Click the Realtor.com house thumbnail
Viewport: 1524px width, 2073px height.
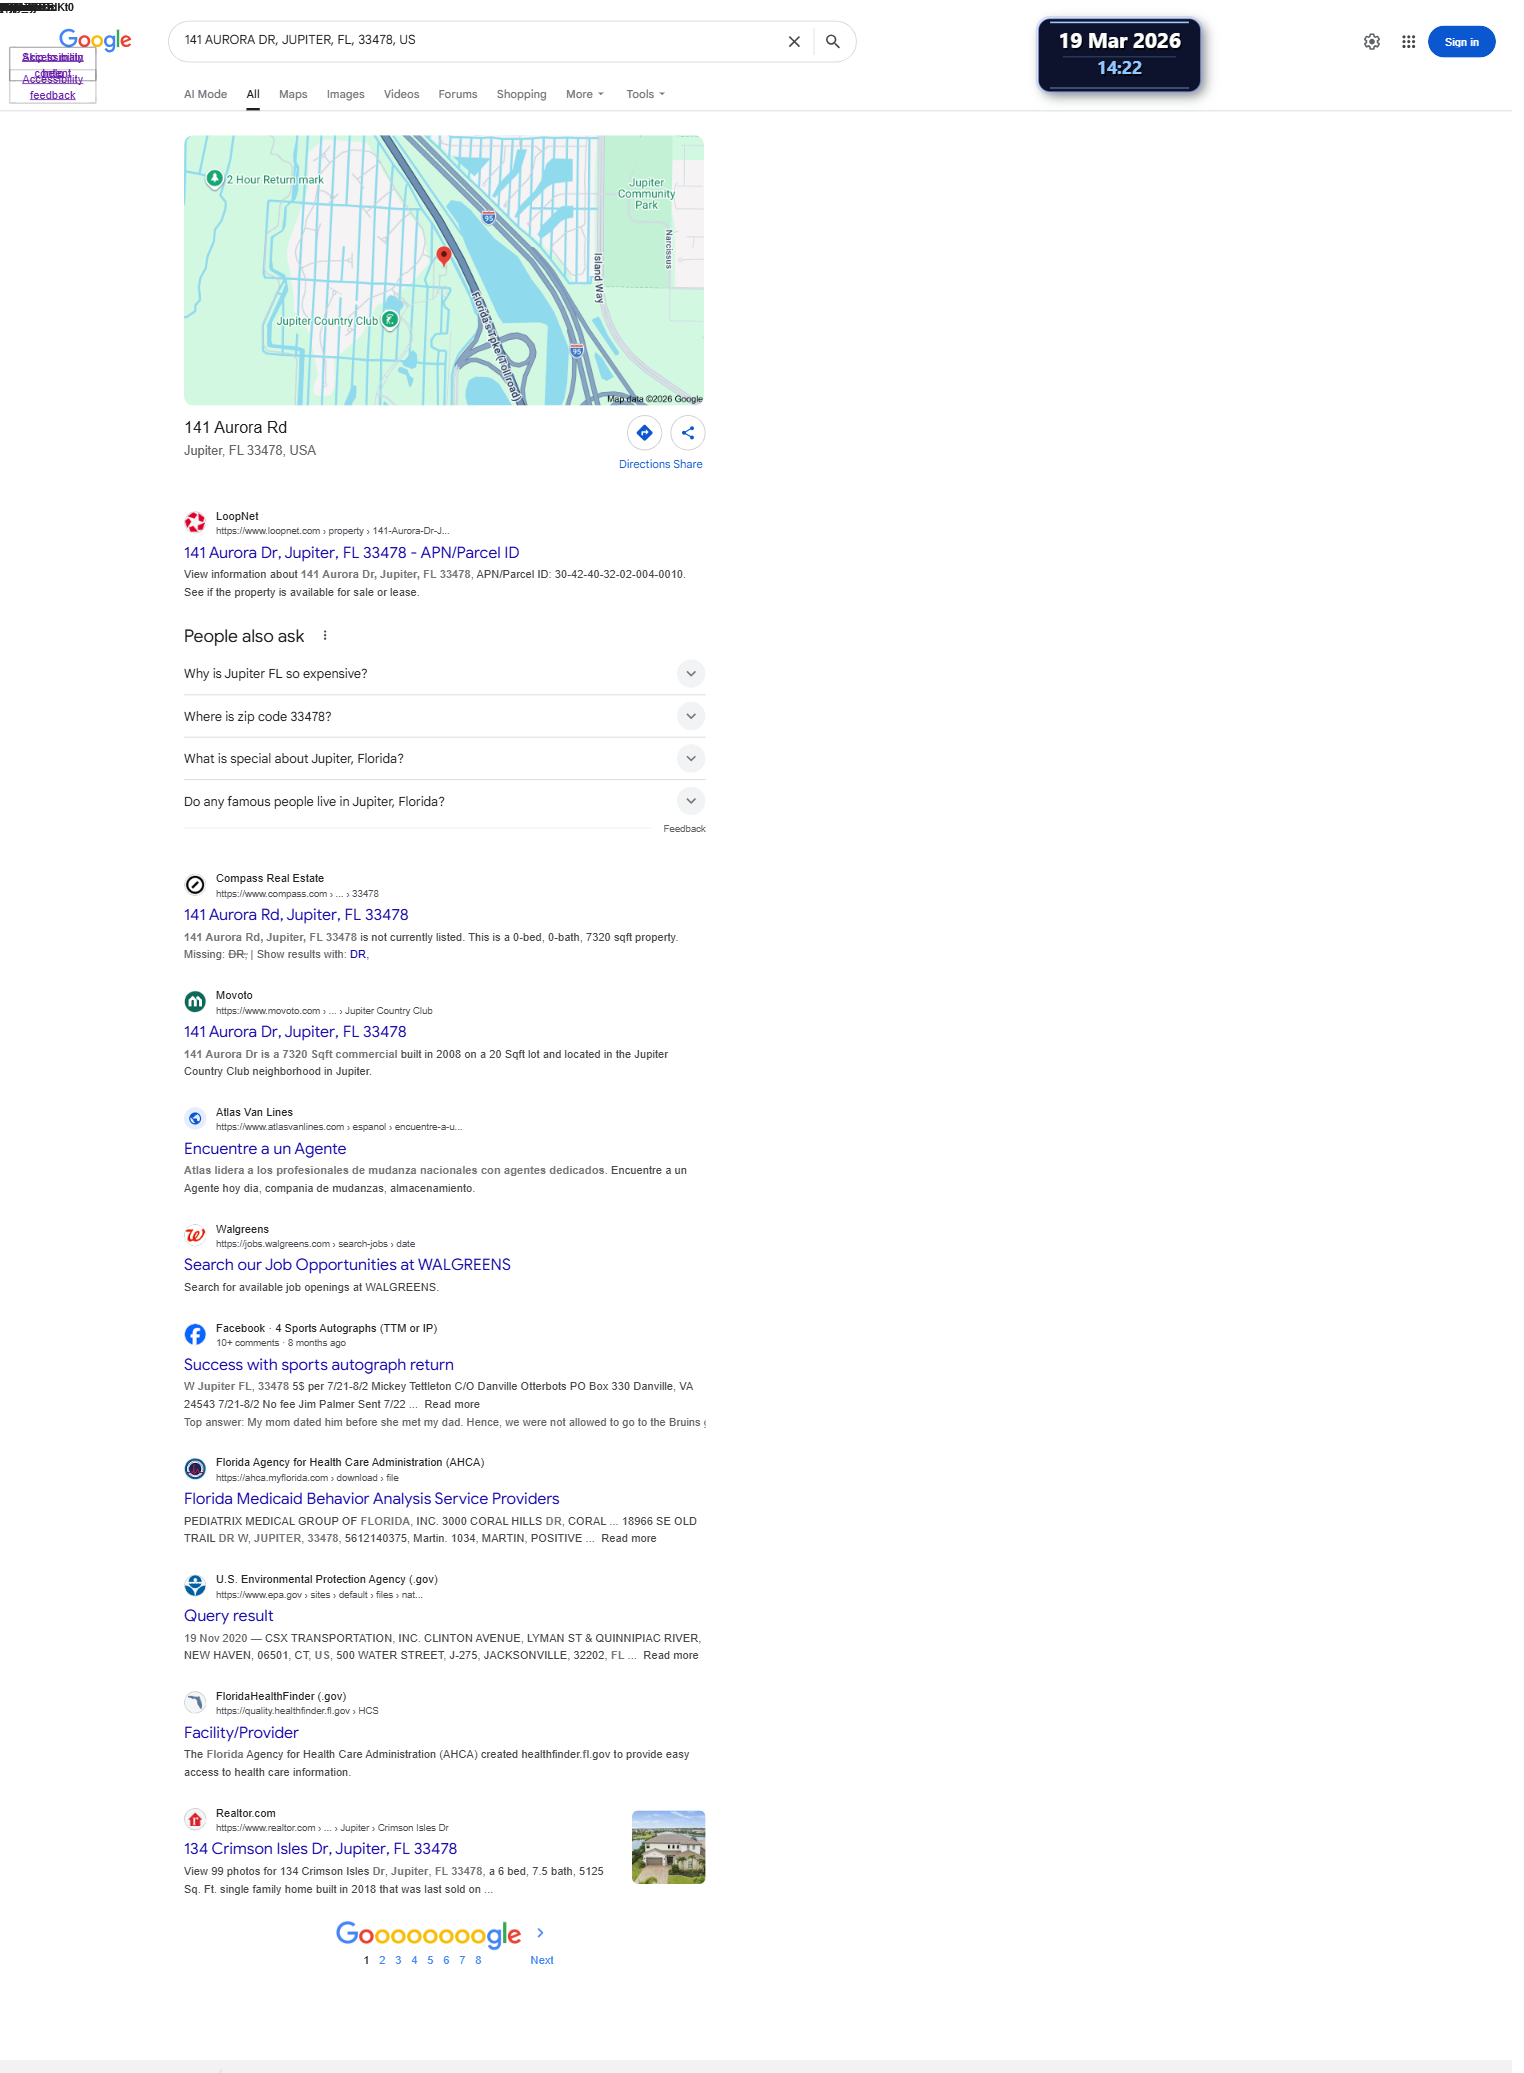pos(669,1847)
